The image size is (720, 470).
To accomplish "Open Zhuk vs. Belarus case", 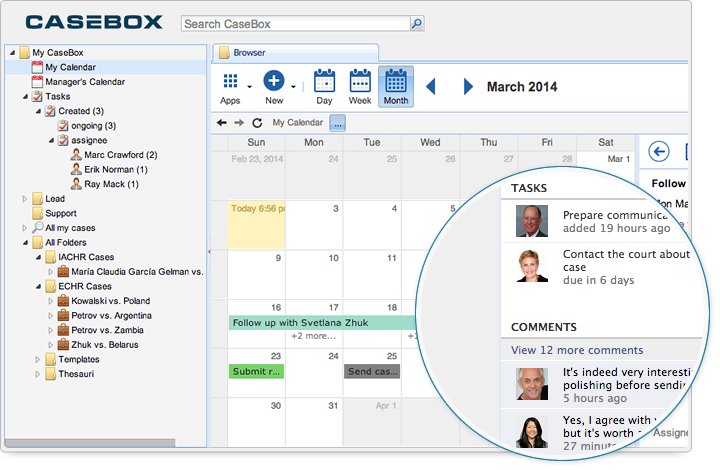I will 104,345.
